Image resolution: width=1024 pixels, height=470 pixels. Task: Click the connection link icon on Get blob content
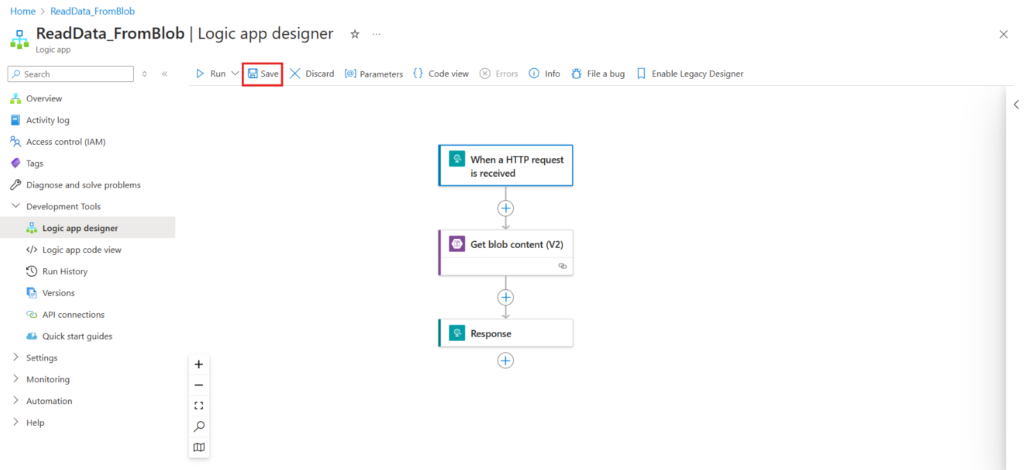(562, 266)
